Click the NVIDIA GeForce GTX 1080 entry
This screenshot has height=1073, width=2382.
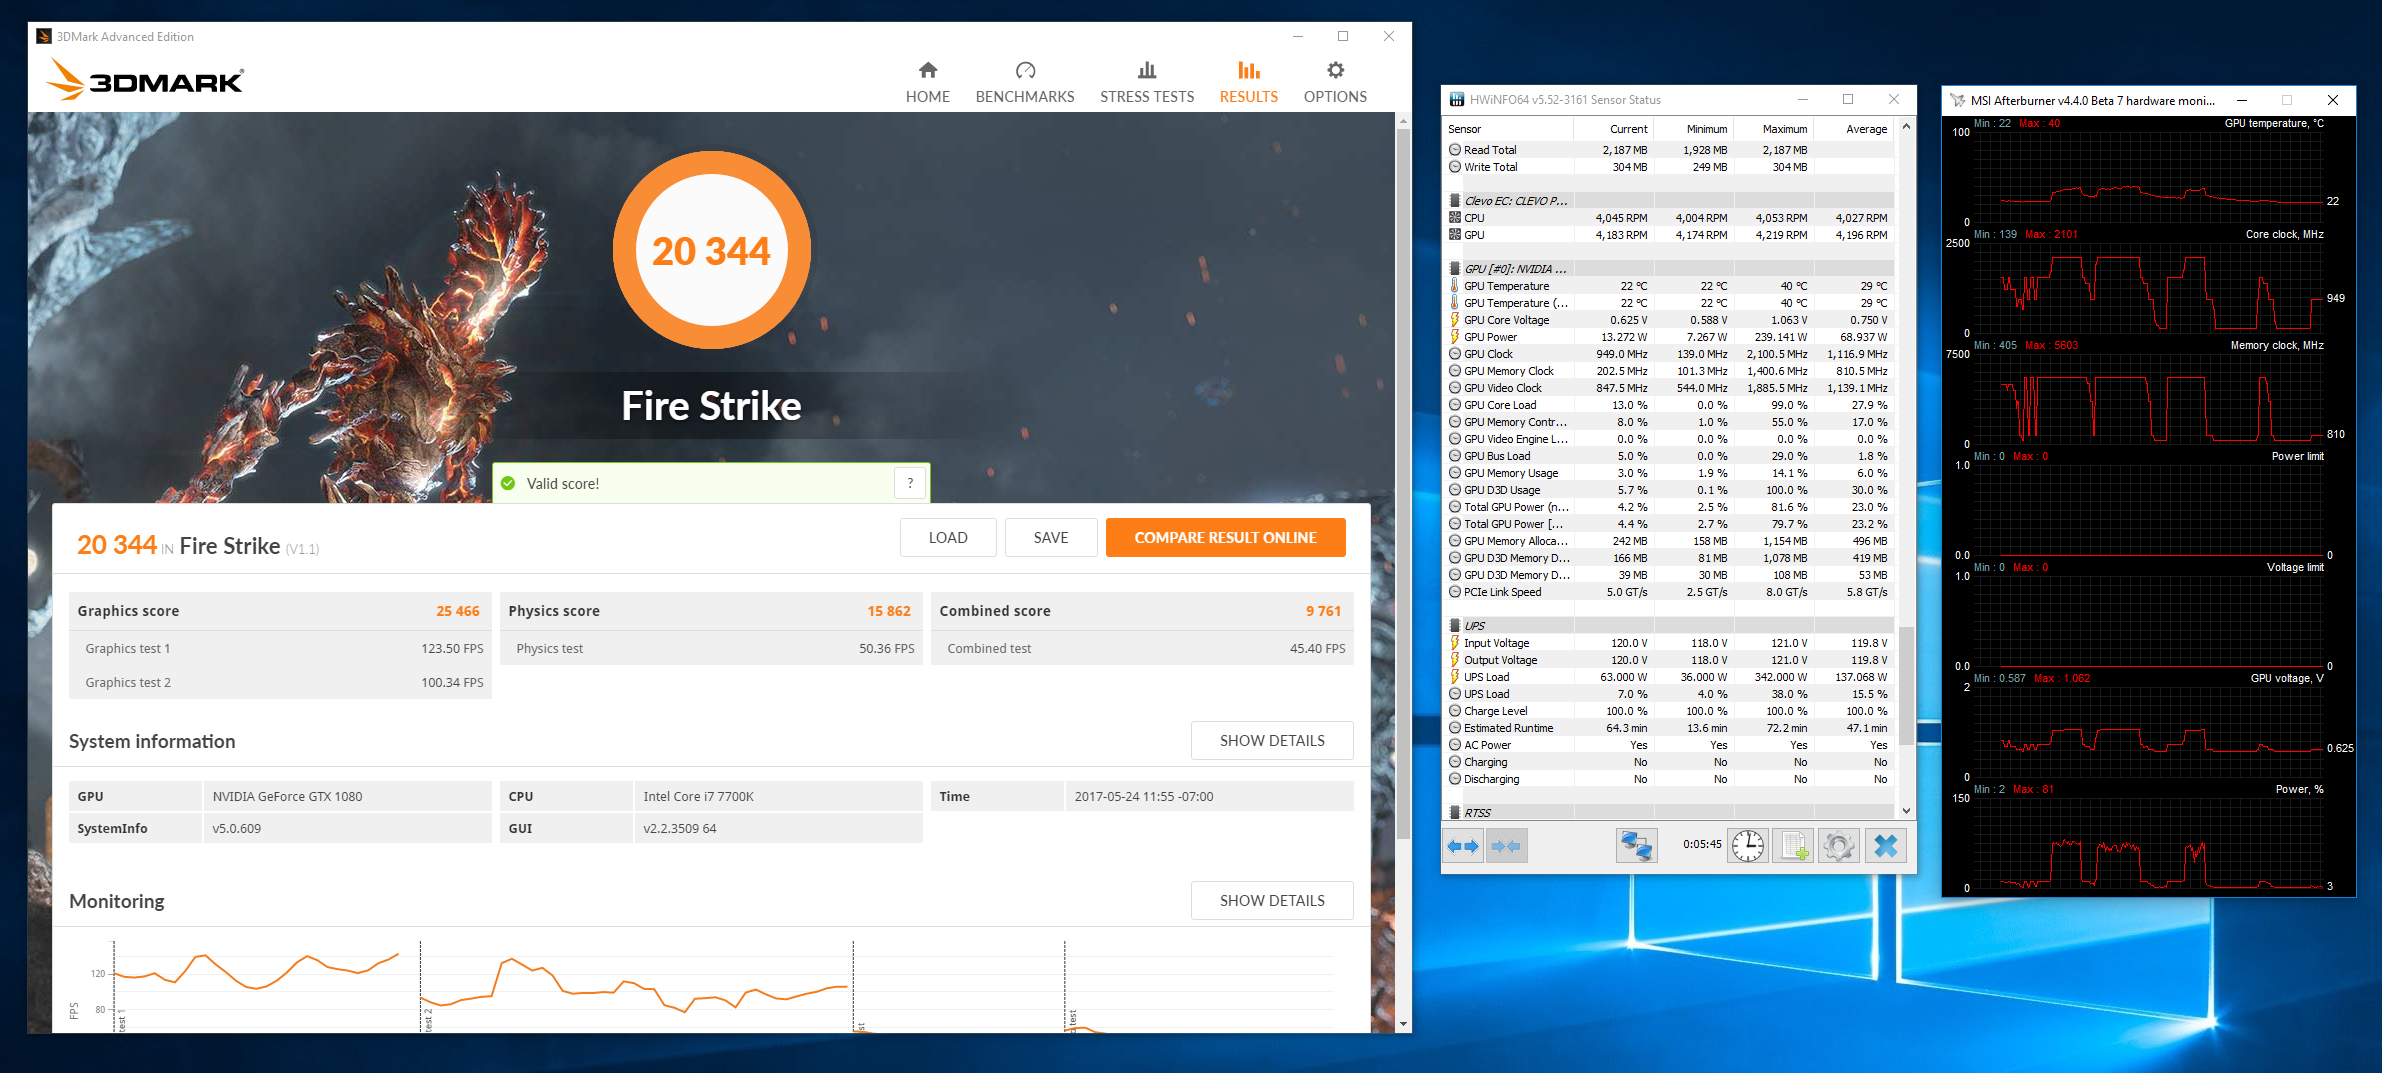pyautogui.click(x=287, y=797)
